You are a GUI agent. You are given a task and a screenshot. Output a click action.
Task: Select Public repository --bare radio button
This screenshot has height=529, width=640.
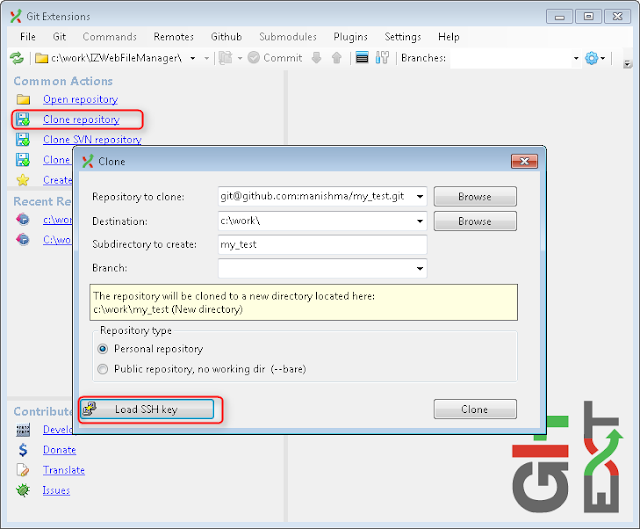pos(103,369)
